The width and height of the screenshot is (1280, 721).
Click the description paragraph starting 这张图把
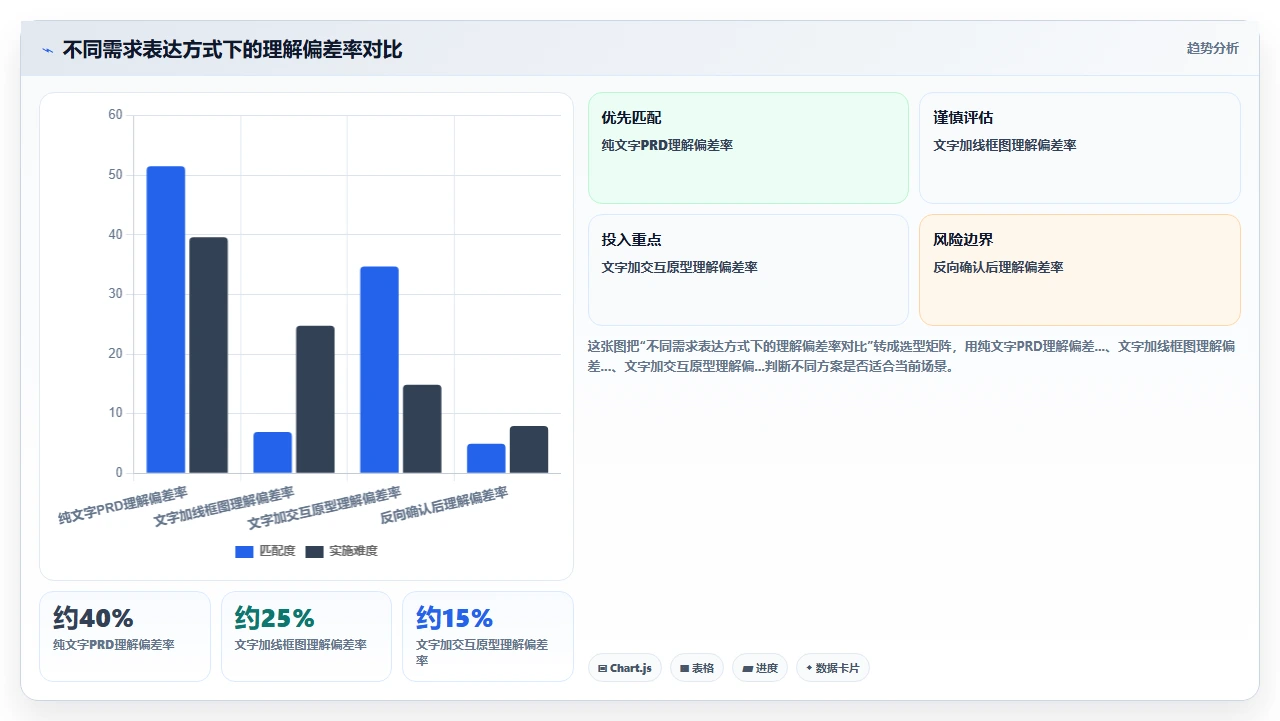click(x=912, y=356)
